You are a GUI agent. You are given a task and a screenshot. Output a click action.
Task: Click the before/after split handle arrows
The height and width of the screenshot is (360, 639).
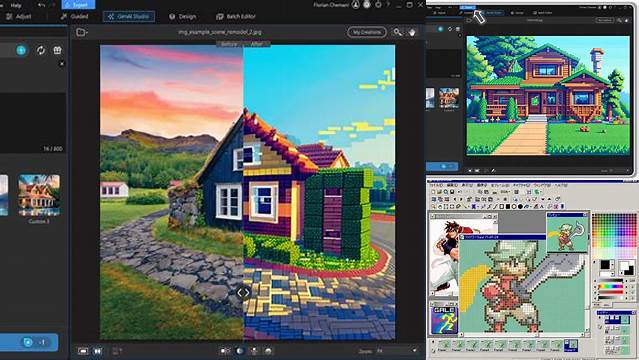243,292
